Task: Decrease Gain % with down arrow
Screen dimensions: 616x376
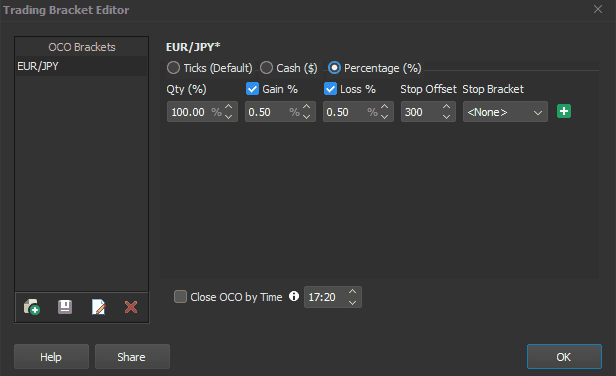Action: click(x=307, y=117)
